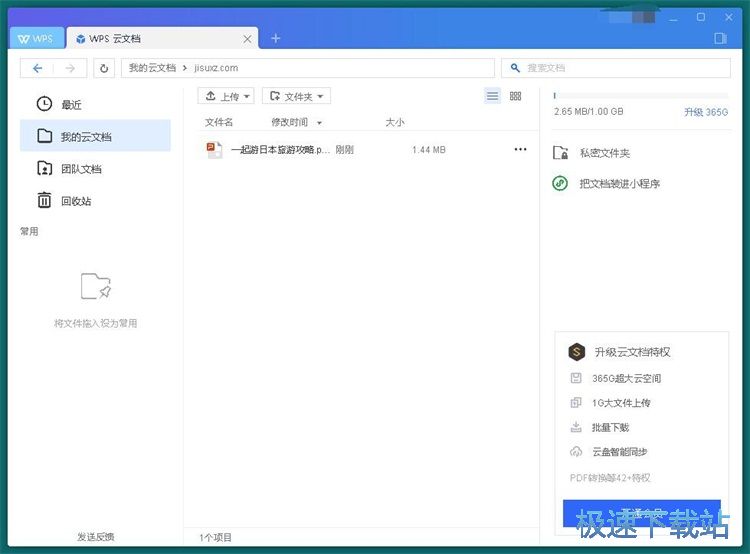Click the pinned folder placeholder icon
The width and height of the screenshot is (750, 554).
pyautogui.click(x=96, y=286)
